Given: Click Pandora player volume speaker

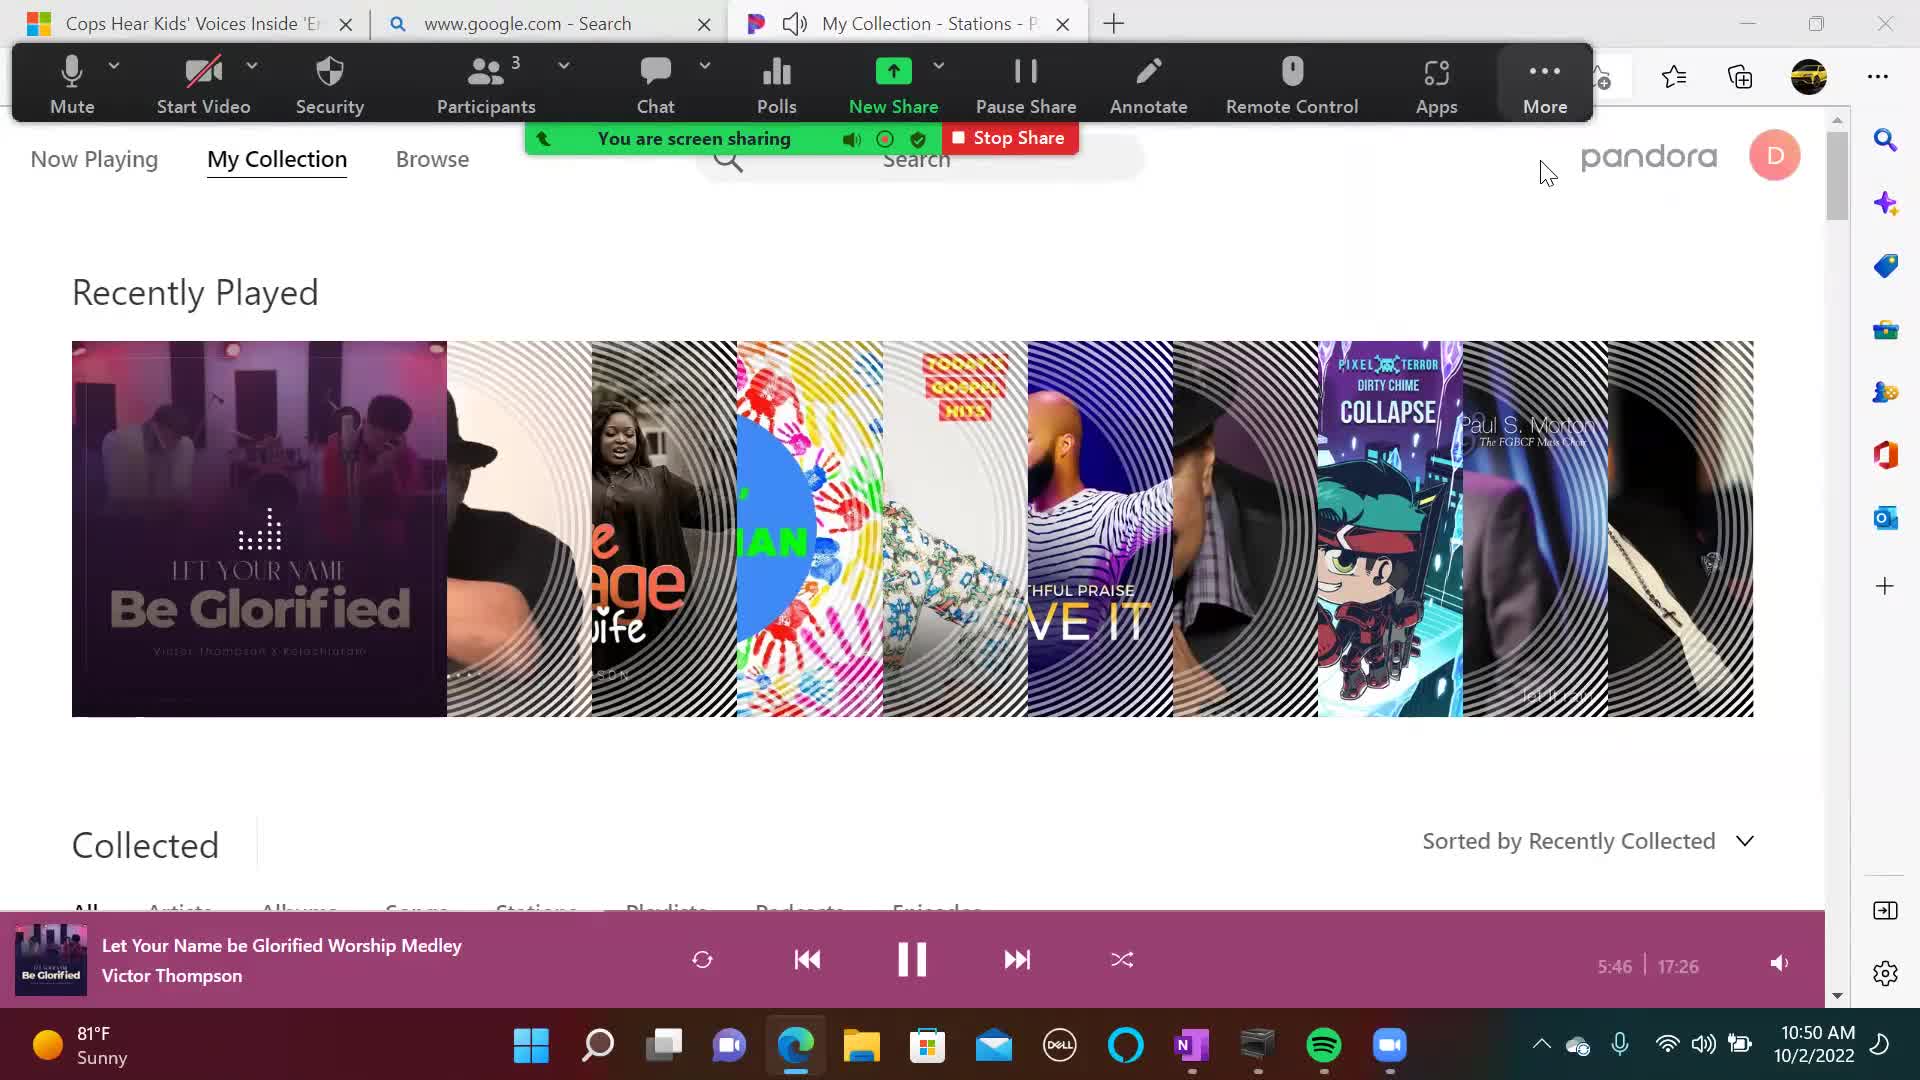Looking at the screenshot, I should click(1779, 964).
